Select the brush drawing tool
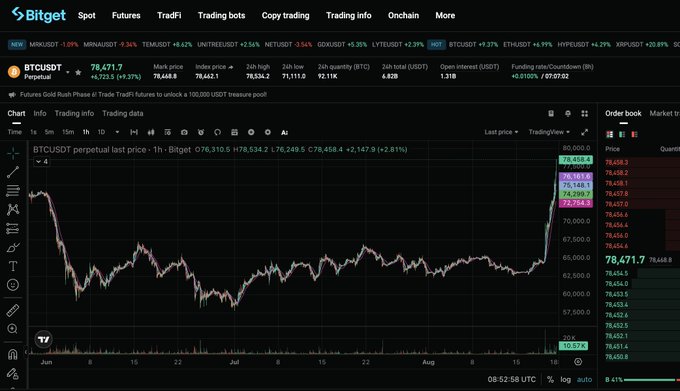 click(13, 248)
